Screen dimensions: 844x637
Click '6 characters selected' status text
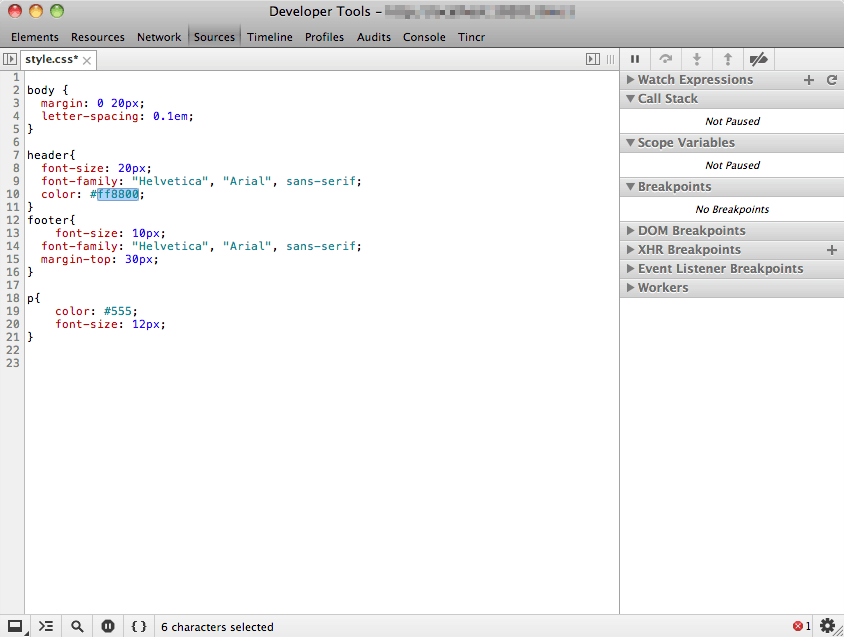coord(217,627)
